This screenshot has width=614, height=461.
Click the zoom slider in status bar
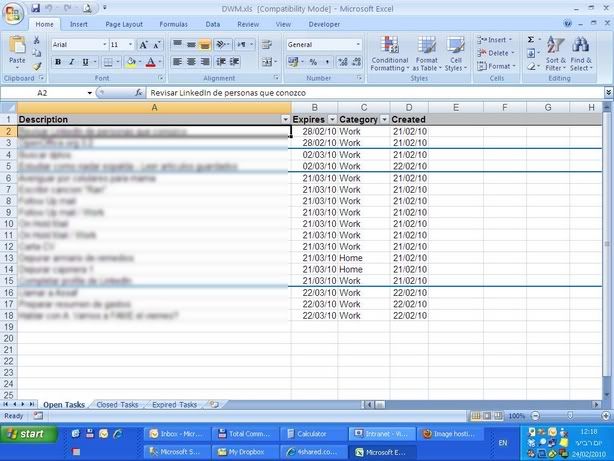pos(563,416)
